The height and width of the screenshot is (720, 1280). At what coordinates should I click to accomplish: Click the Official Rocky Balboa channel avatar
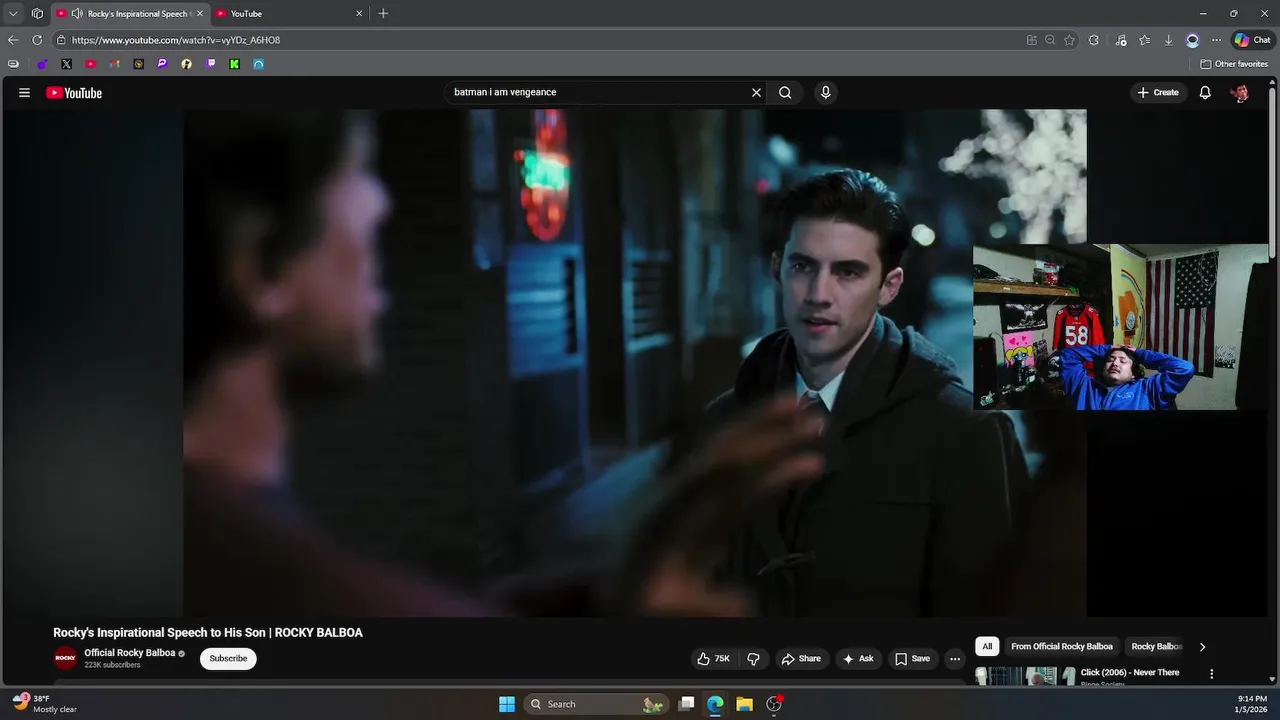pos(65,658)
